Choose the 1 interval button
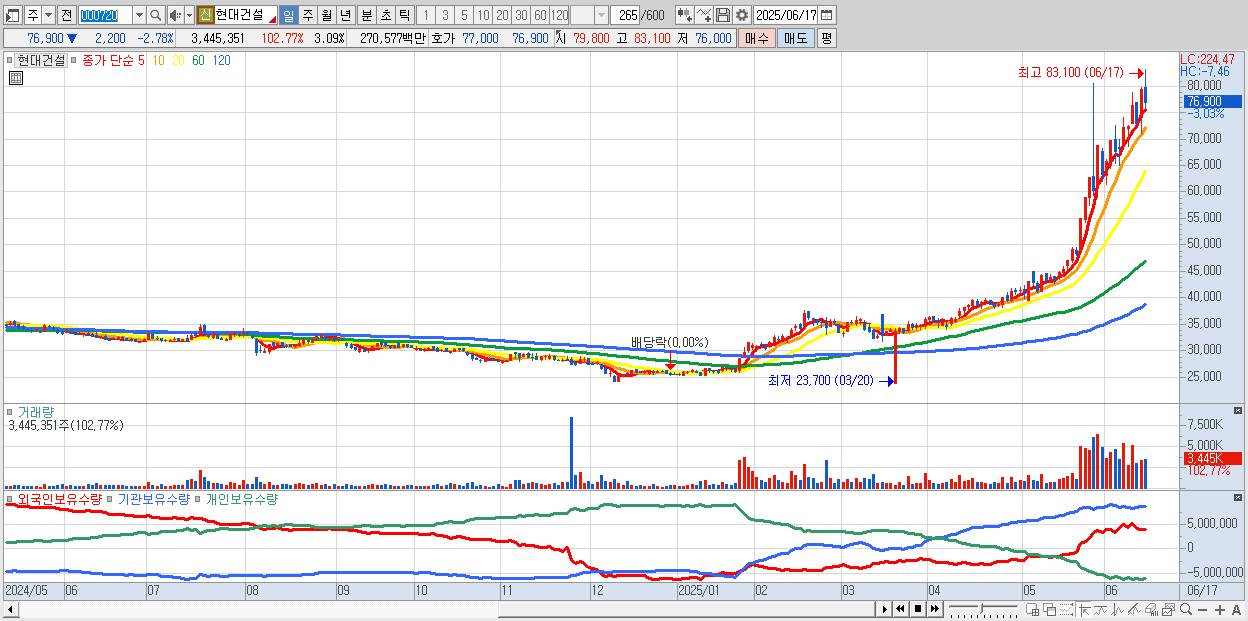Screen dimensions: 1248x621 tap(425, 15)
